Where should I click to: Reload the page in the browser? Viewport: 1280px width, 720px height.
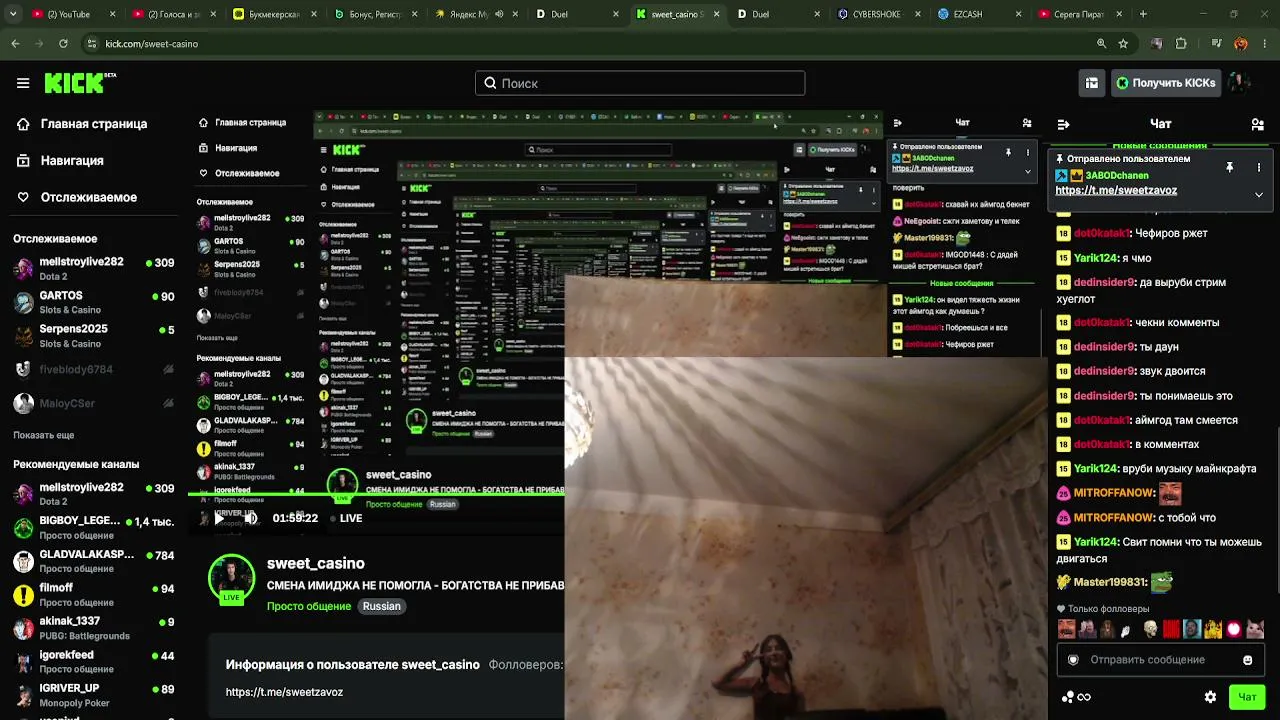coord(63,44)
